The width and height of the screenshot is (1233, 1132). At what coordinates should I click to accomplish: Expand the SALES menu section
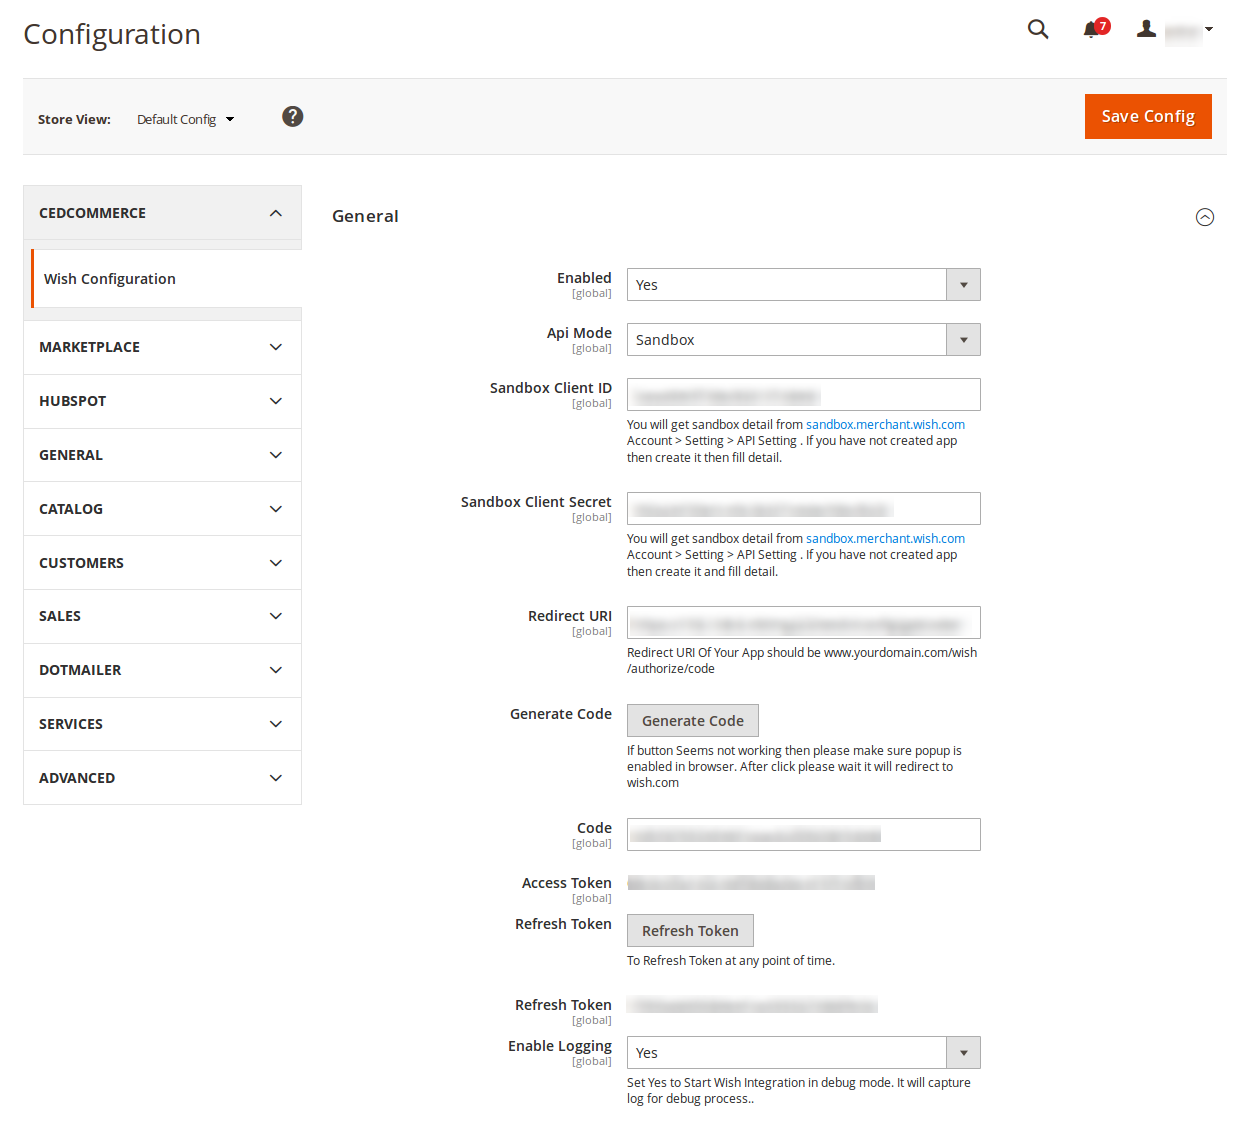click(162, 616)
